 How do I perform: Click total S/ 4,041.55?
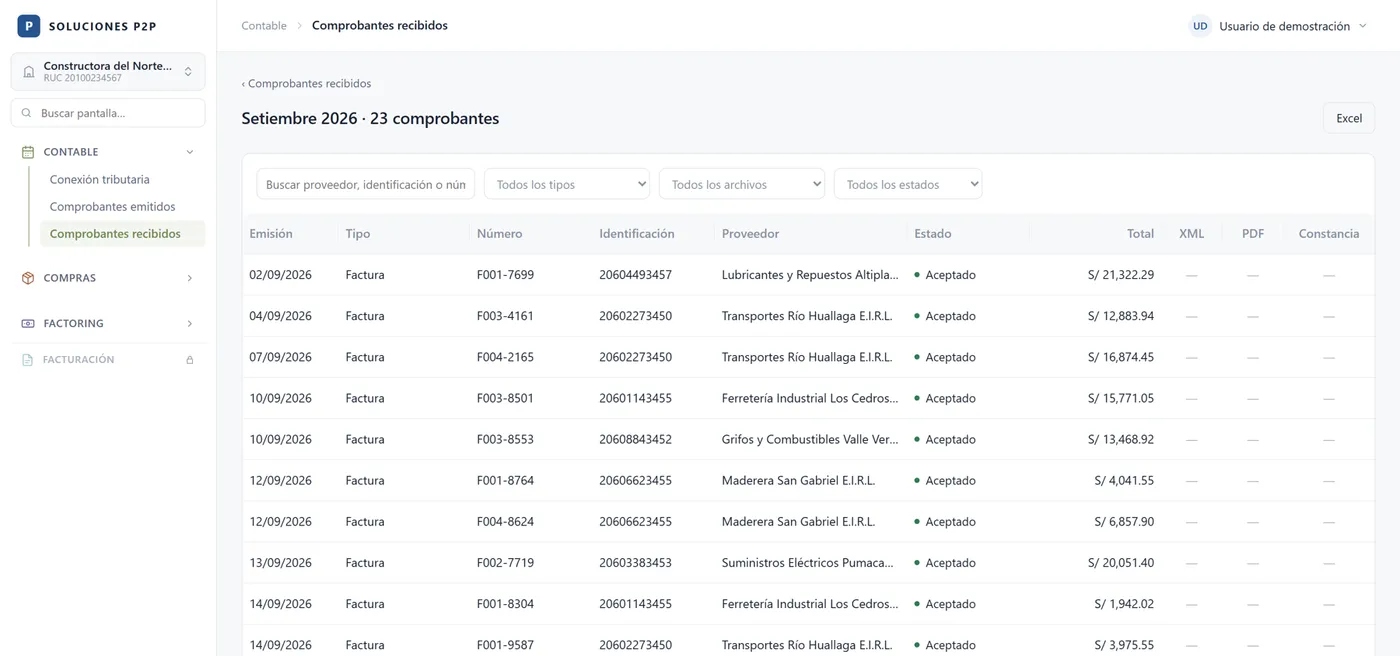pos(1124,481)
